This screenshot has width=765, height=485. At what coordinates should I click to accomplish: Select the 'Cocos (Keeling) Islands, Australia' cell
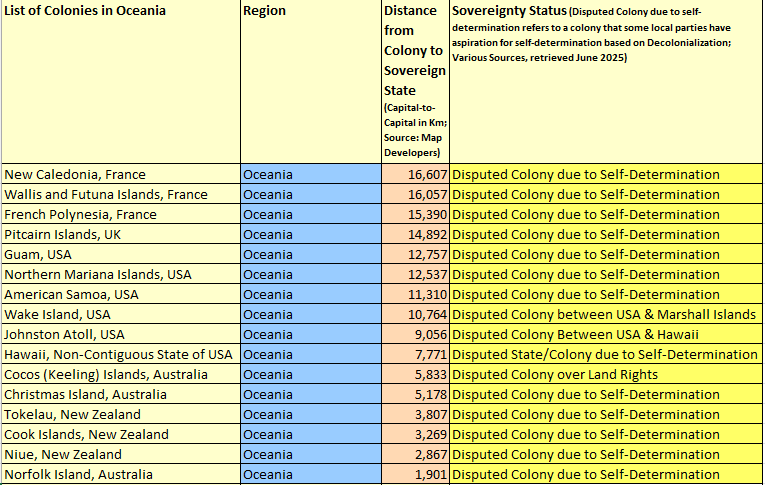click(121, 374)
